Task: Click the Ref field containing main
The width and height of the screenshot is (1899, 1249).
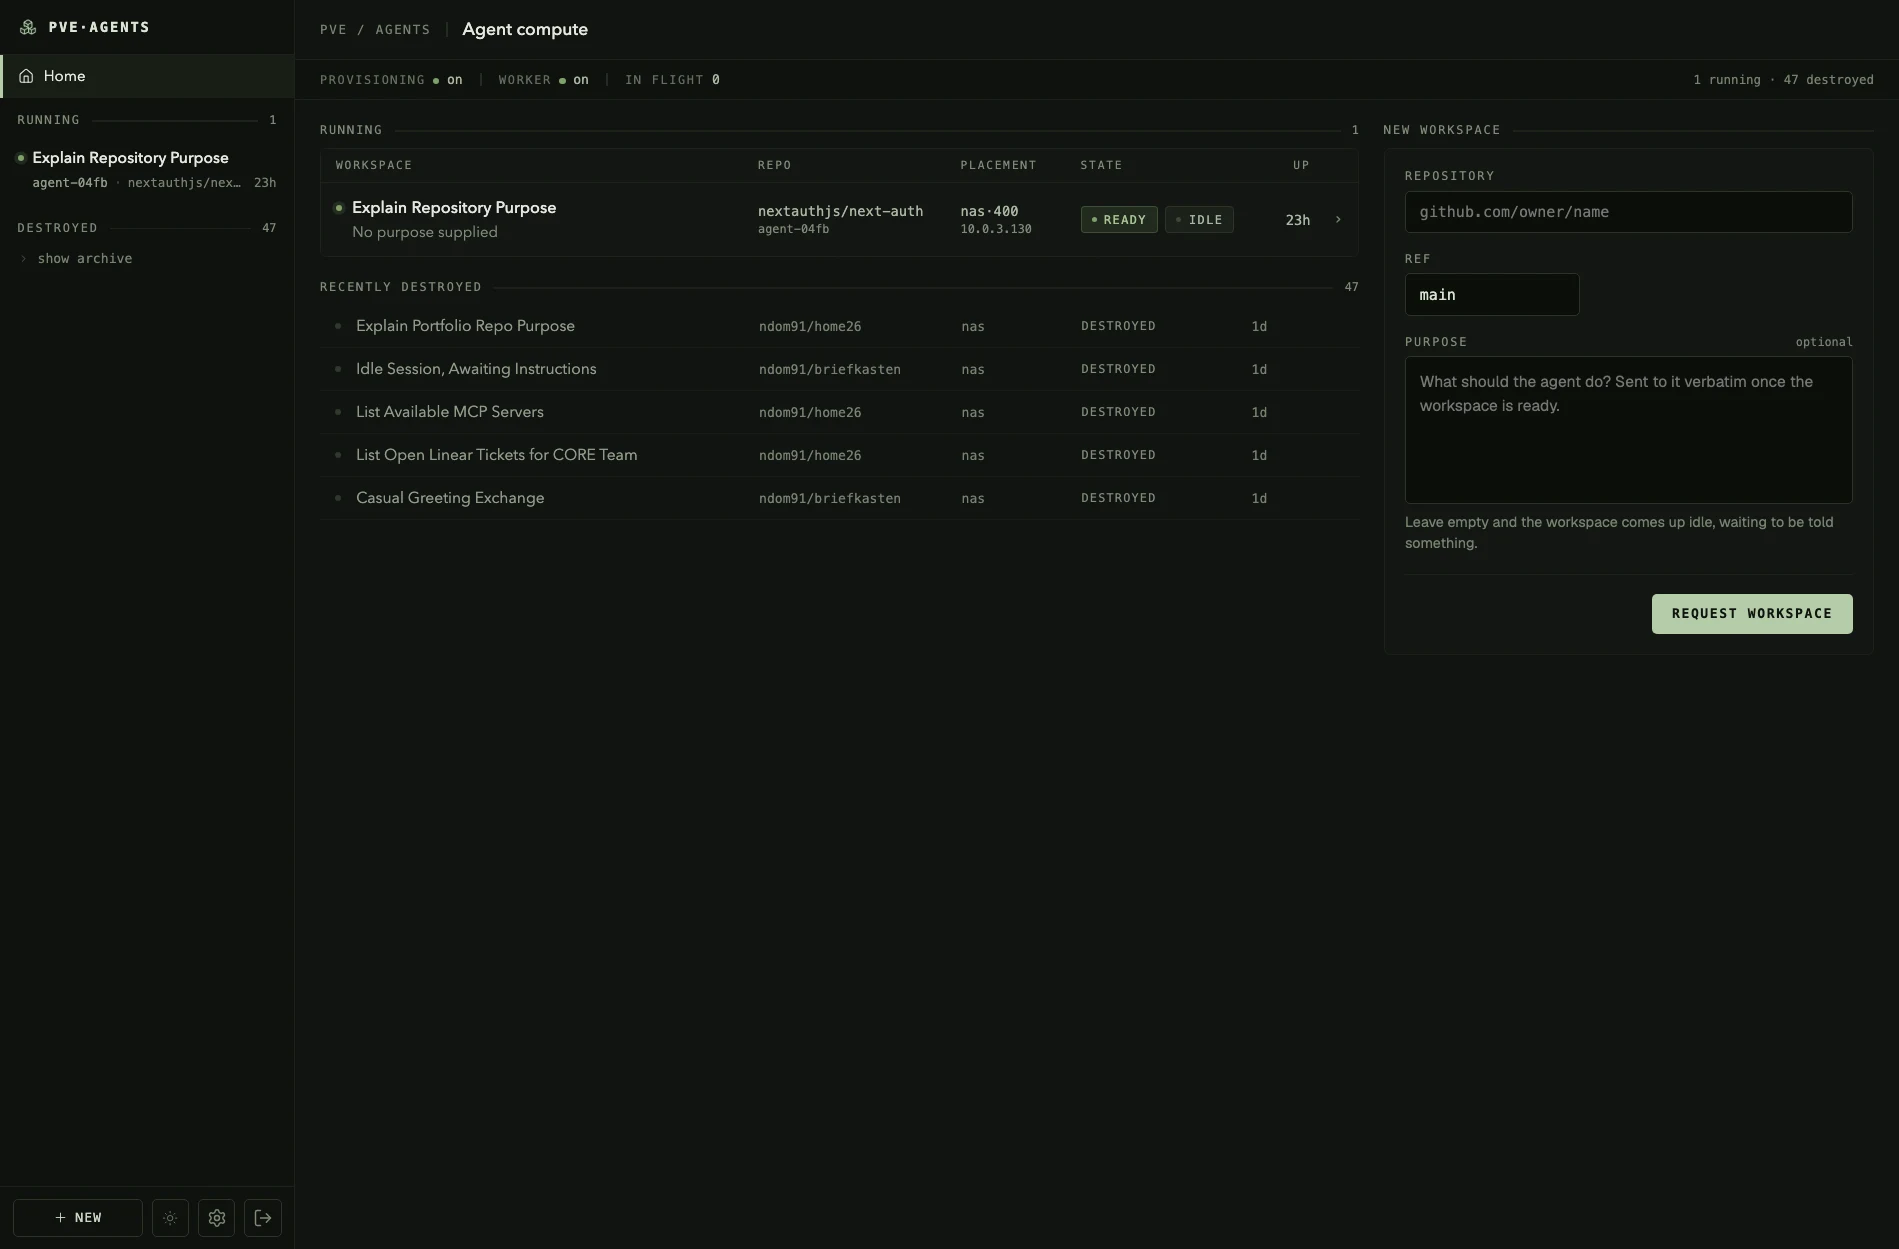Action: [x=1492, y=295]
